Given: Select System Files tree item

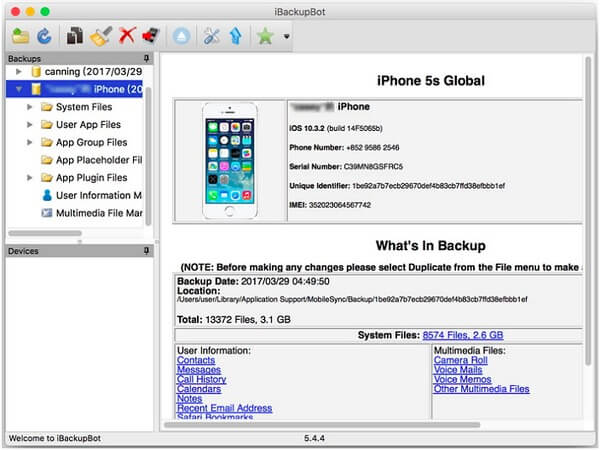Looking at the screenshot, I should pyautogui.click(x=84, y=107).
